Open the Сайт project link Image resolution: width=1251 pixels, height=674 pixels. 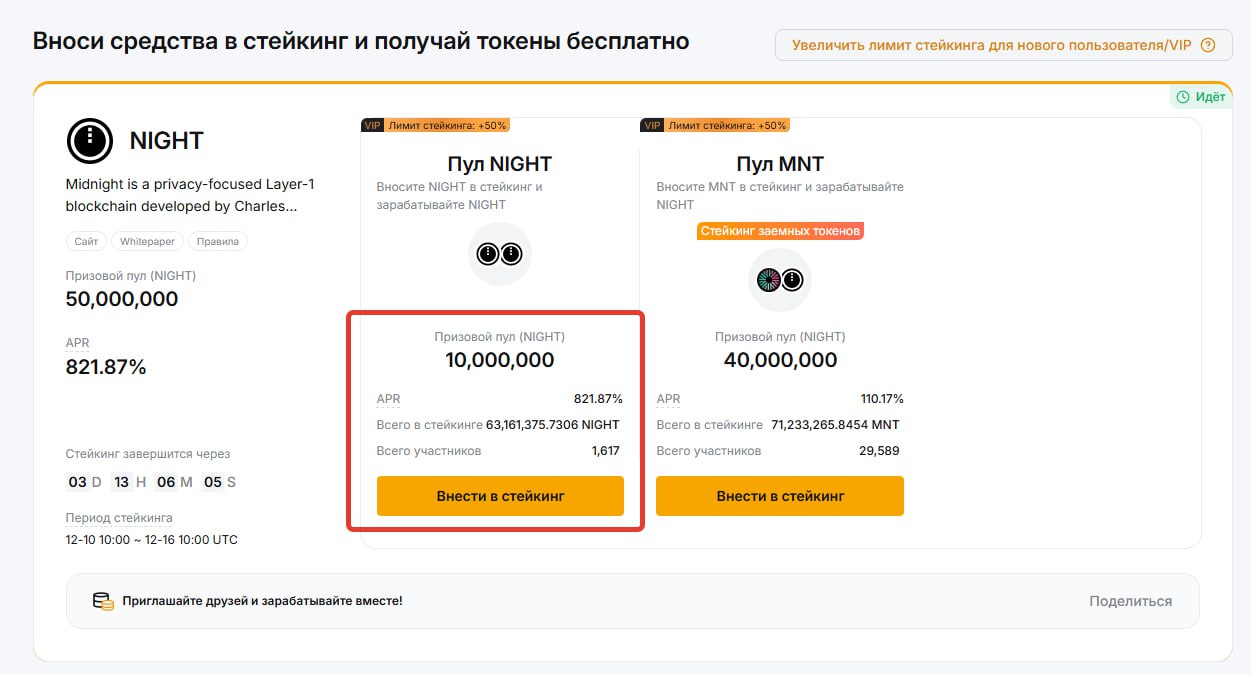click(86, 242)
